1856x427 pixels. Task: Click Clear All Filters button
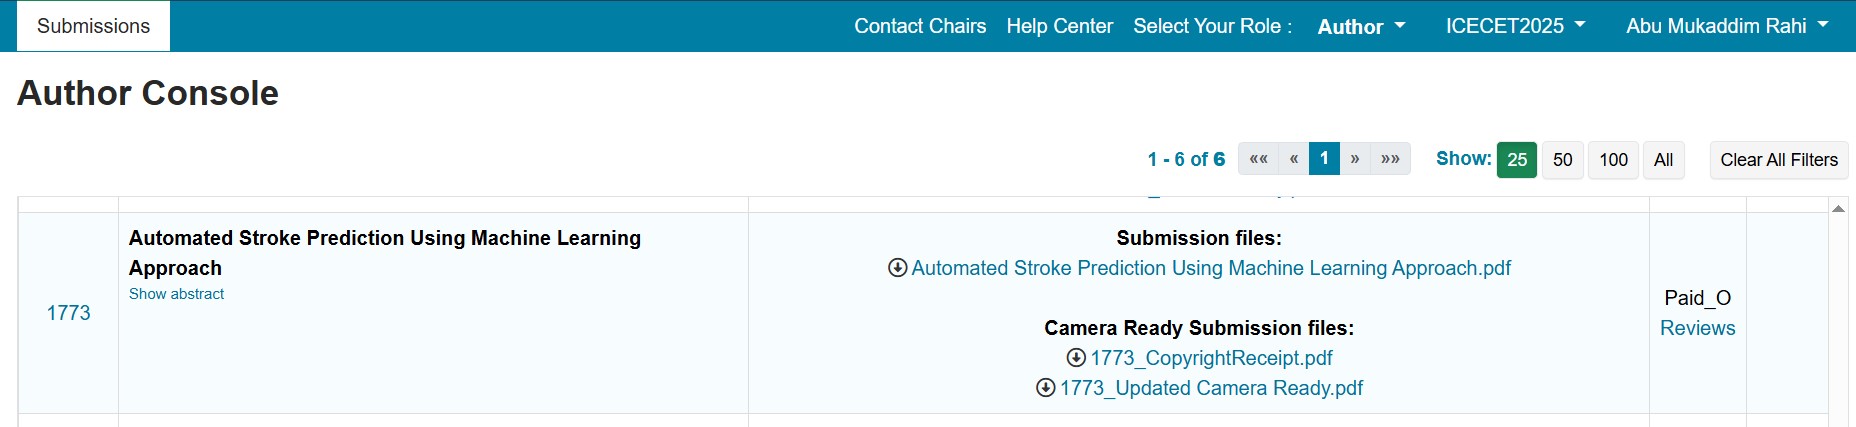pyautogui.click(x=1779, y=160)
